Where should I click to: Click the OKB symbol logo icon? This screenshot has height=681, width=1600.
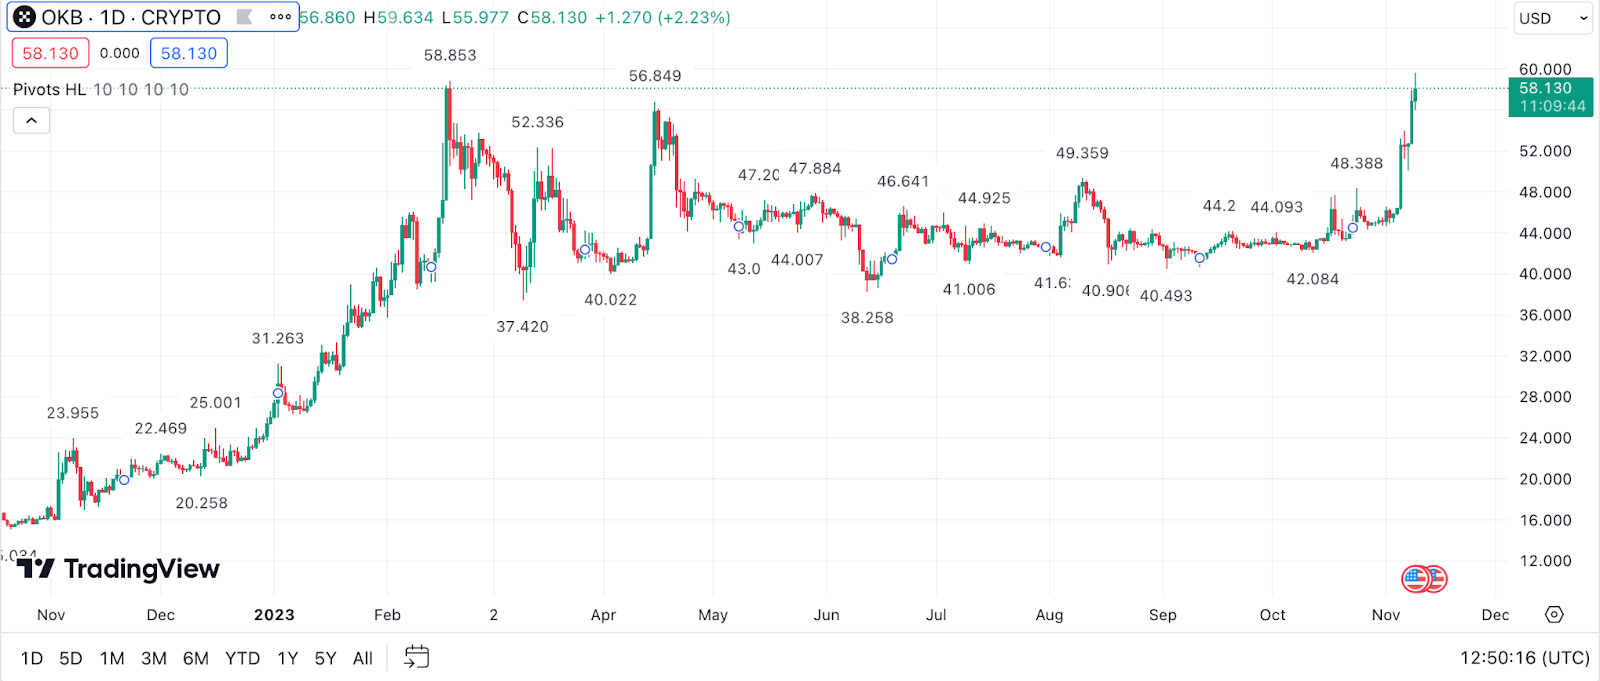point(24,17)
